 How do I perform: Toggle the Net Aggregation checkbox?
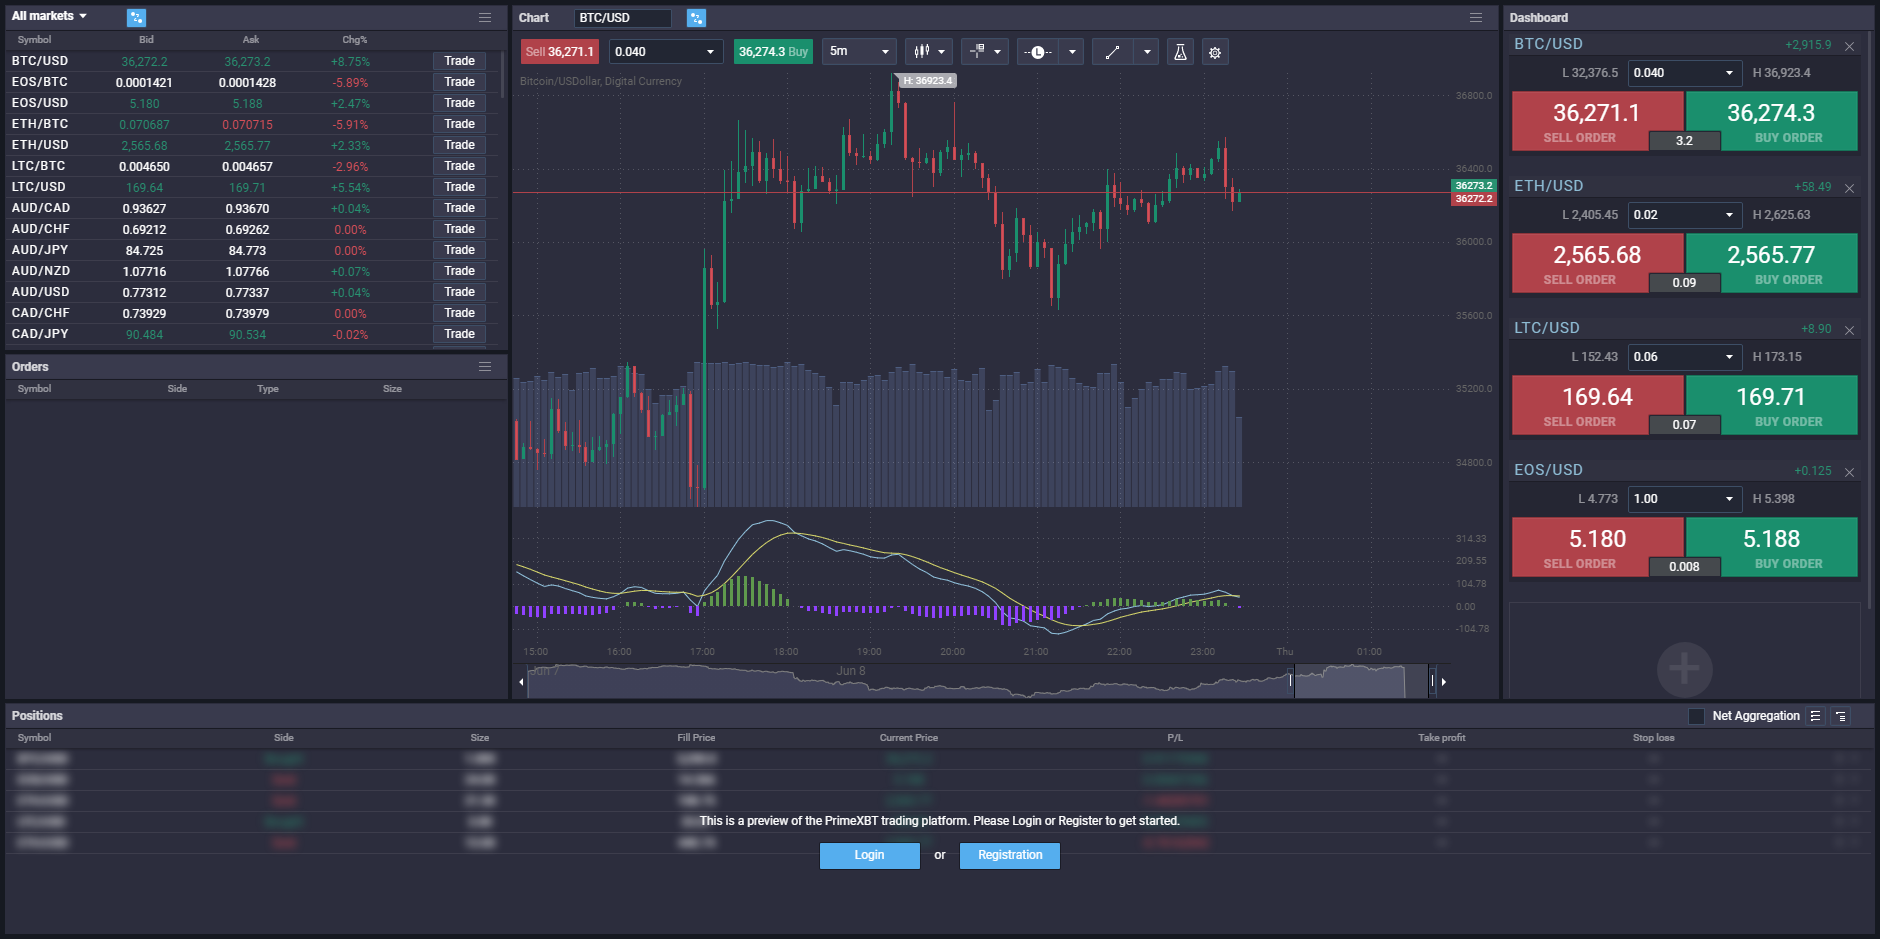[x=1696, y=716]
